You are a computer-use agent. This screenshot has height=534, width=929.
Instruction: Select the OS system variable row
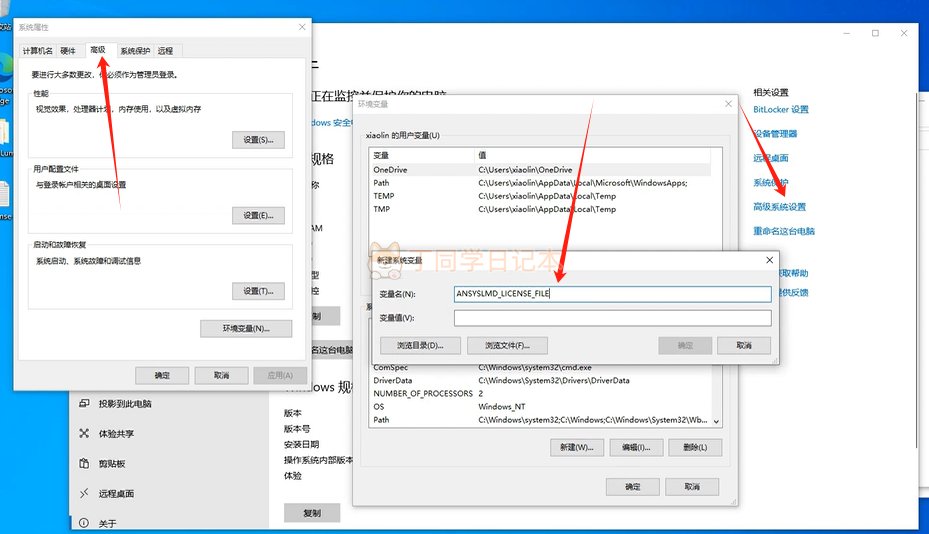click(540, 407)
